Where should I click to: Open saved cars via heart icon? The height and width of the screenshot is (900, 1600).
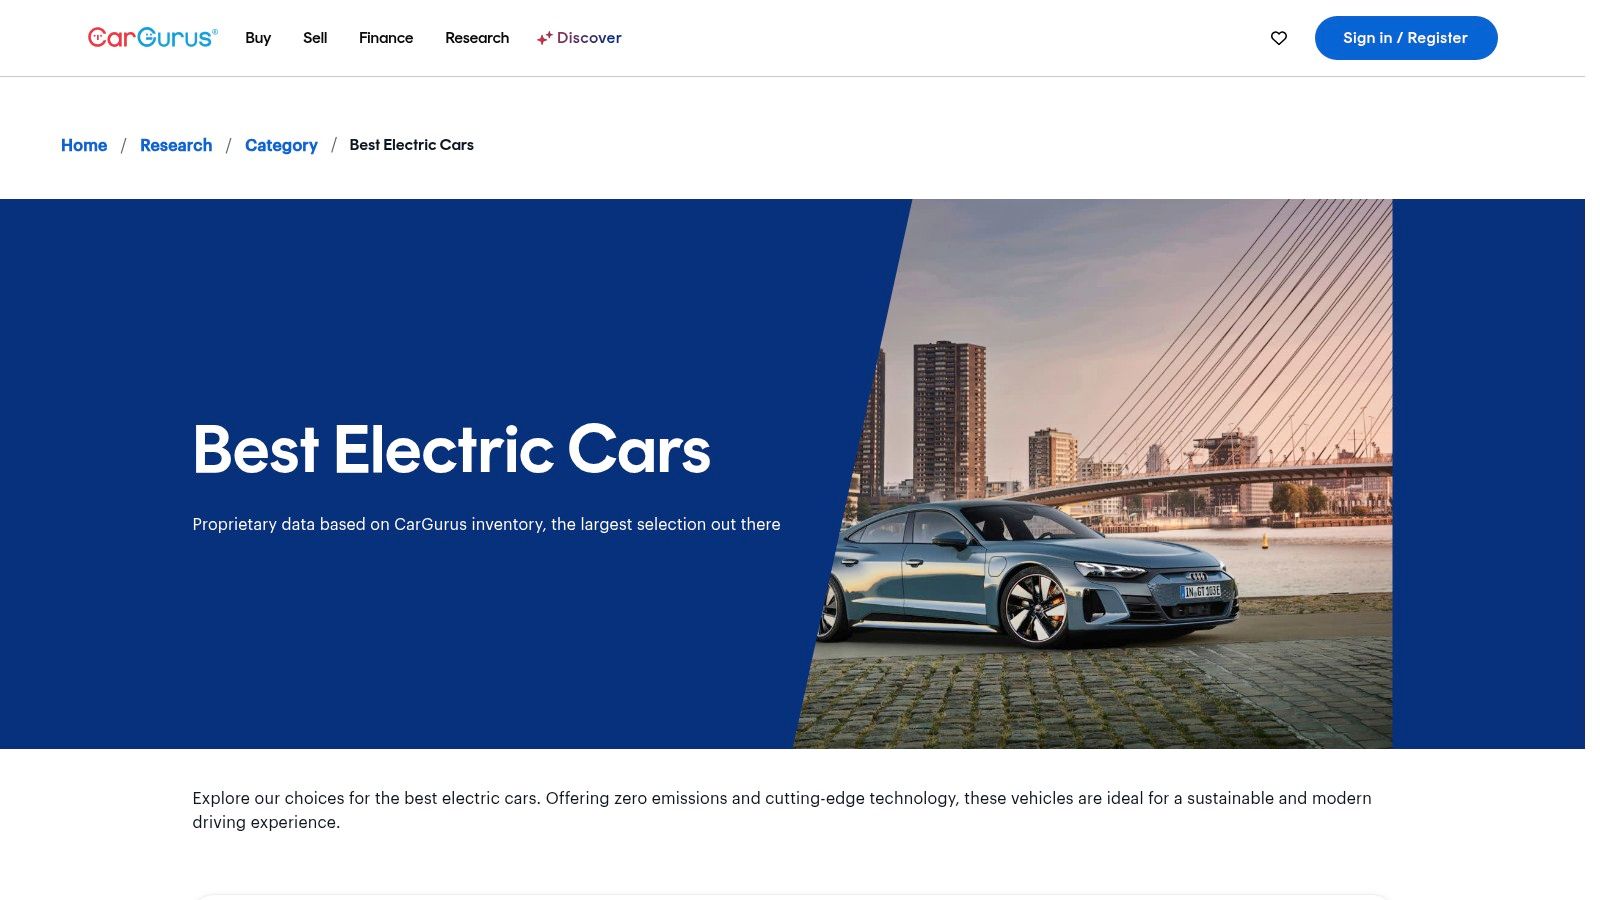1279,38
